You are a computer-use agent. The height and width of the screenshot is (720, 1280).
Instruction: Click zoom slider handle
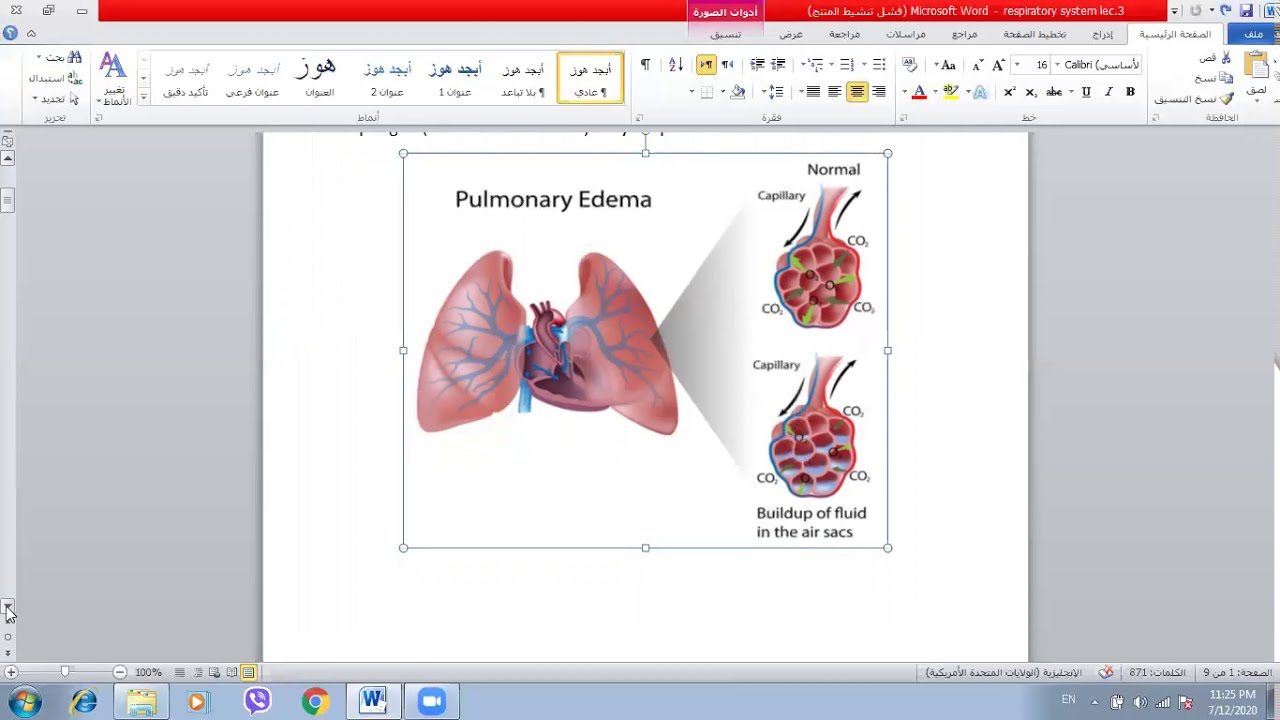tap(65, 672)
